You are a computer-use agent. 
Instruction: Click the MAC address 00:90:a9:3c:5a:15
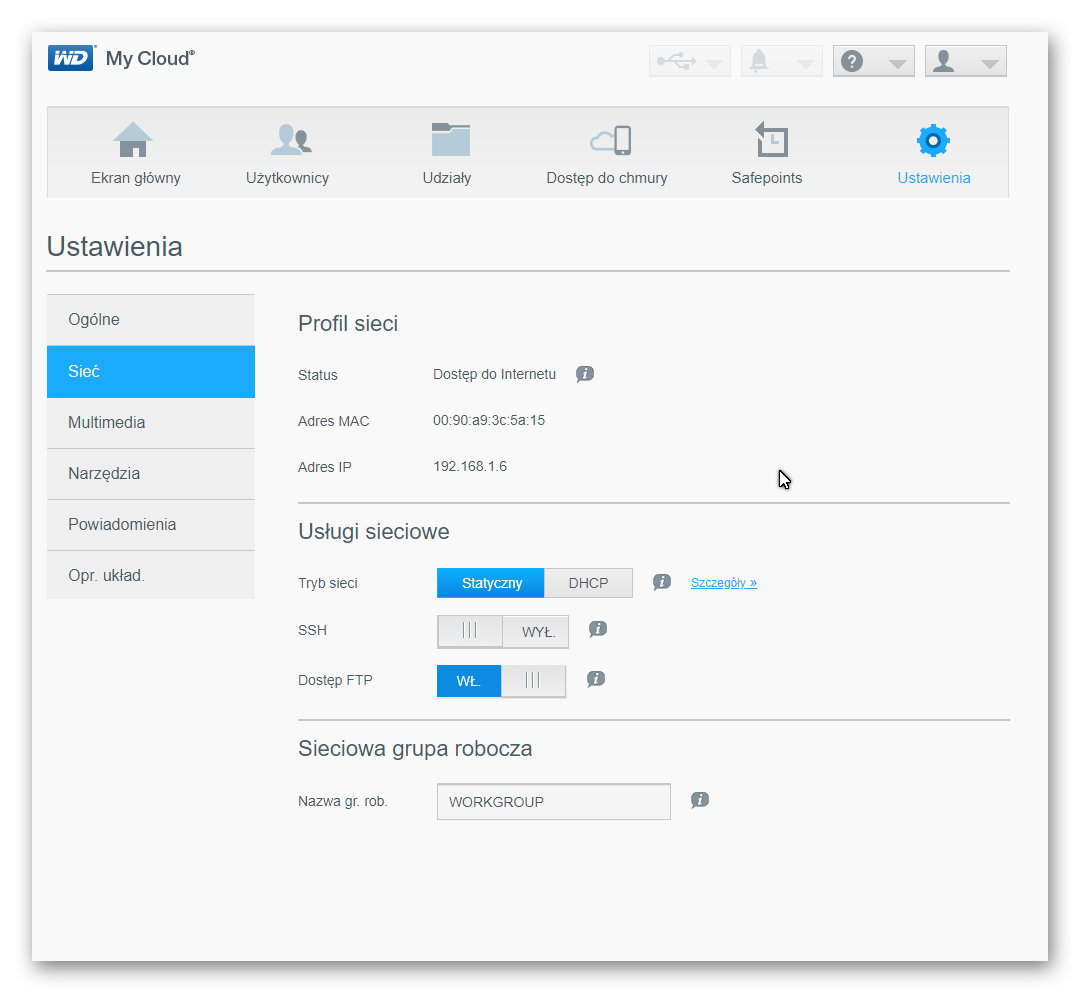click(x=489, y=420)
